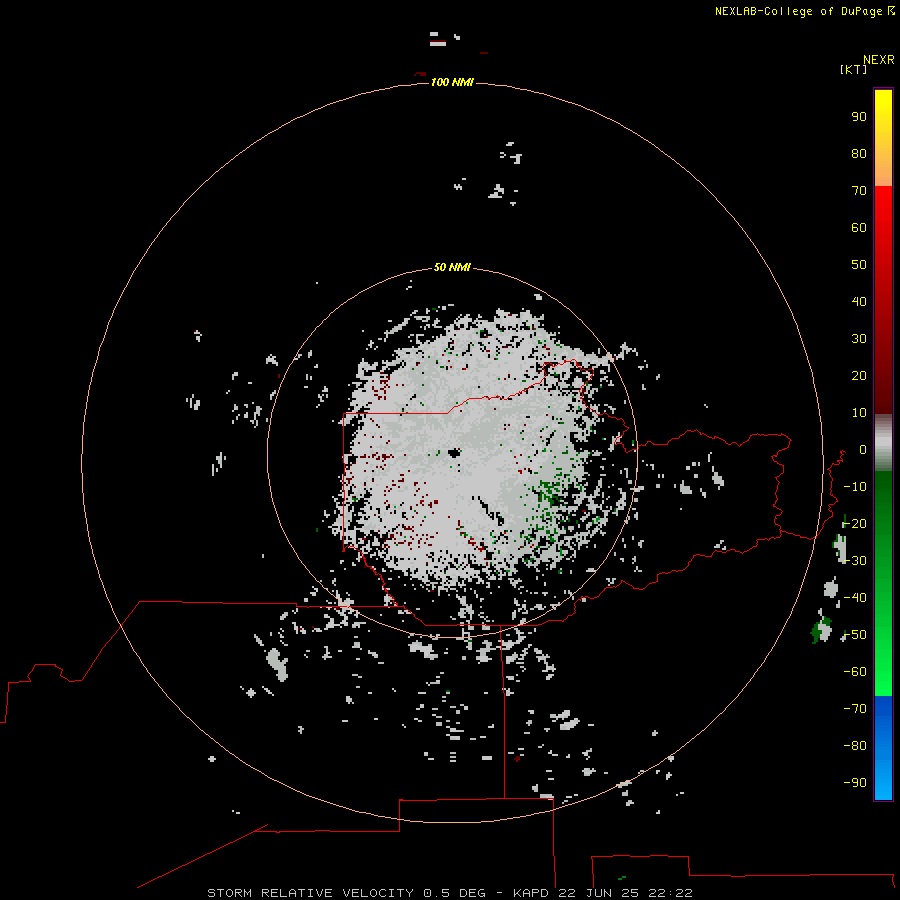Click the 30 knot scale label
Screen dimensions: 900x900
[859, 339]
